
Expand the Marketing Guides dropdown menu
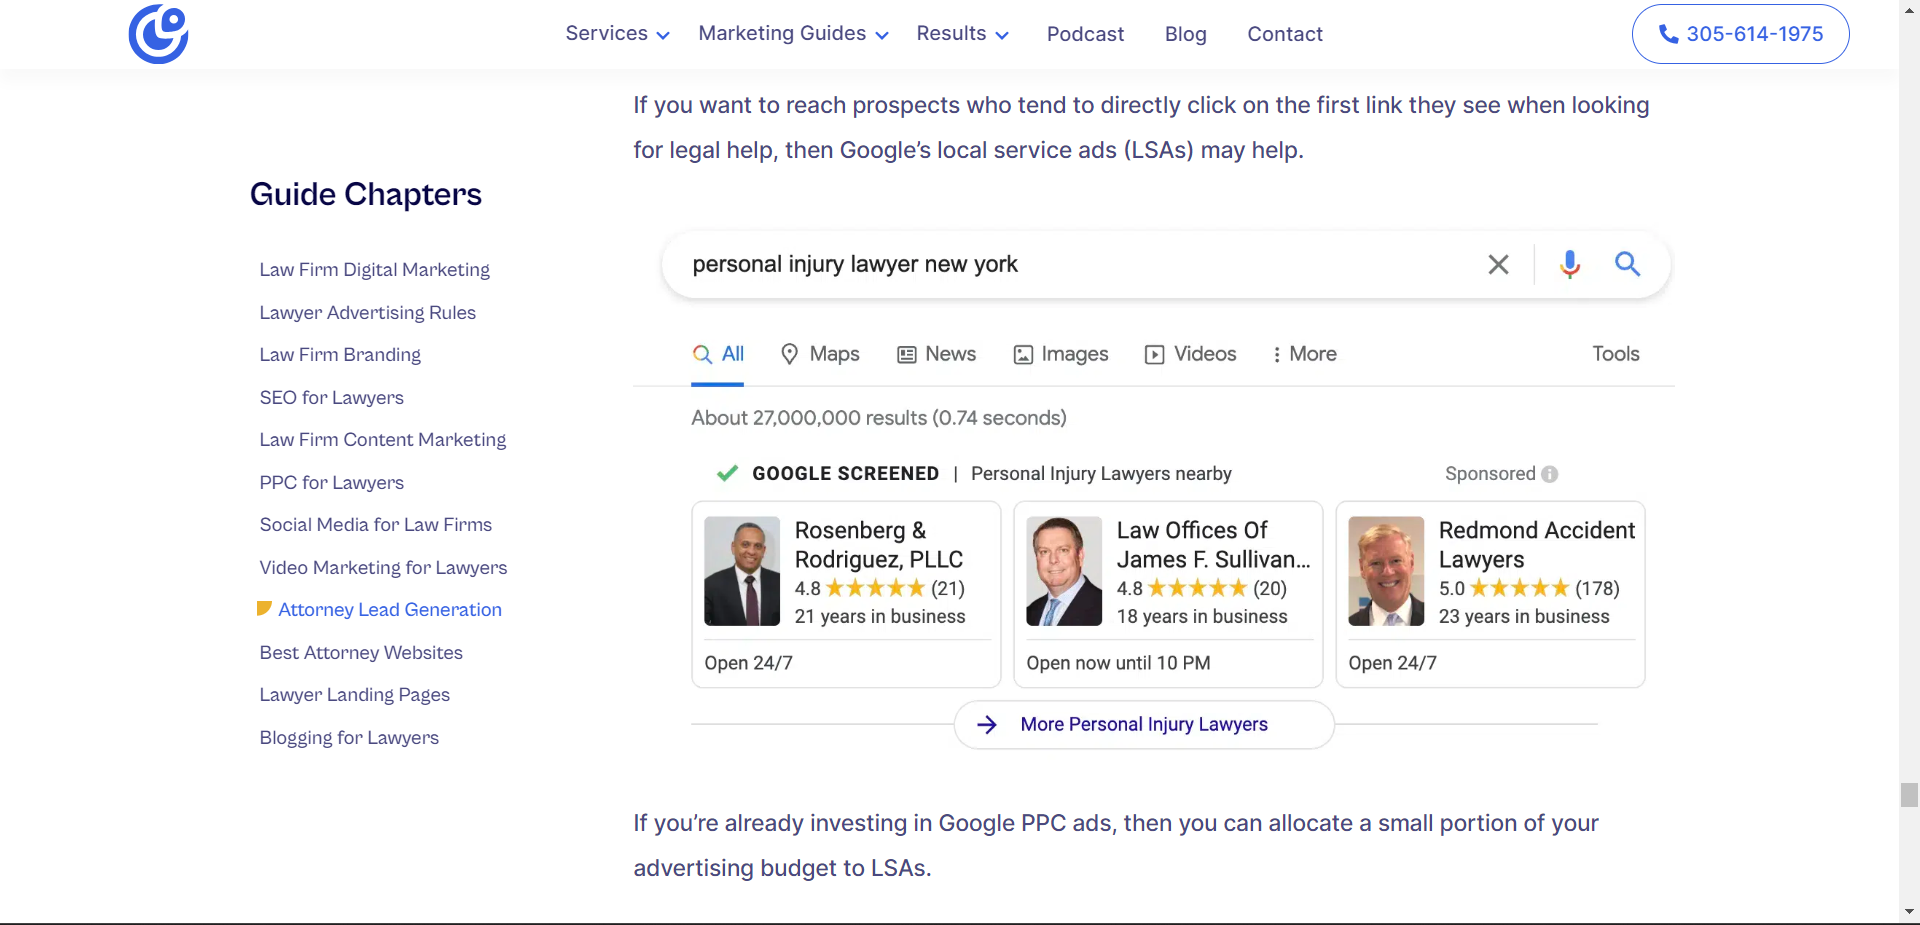(x=793, y=33)
